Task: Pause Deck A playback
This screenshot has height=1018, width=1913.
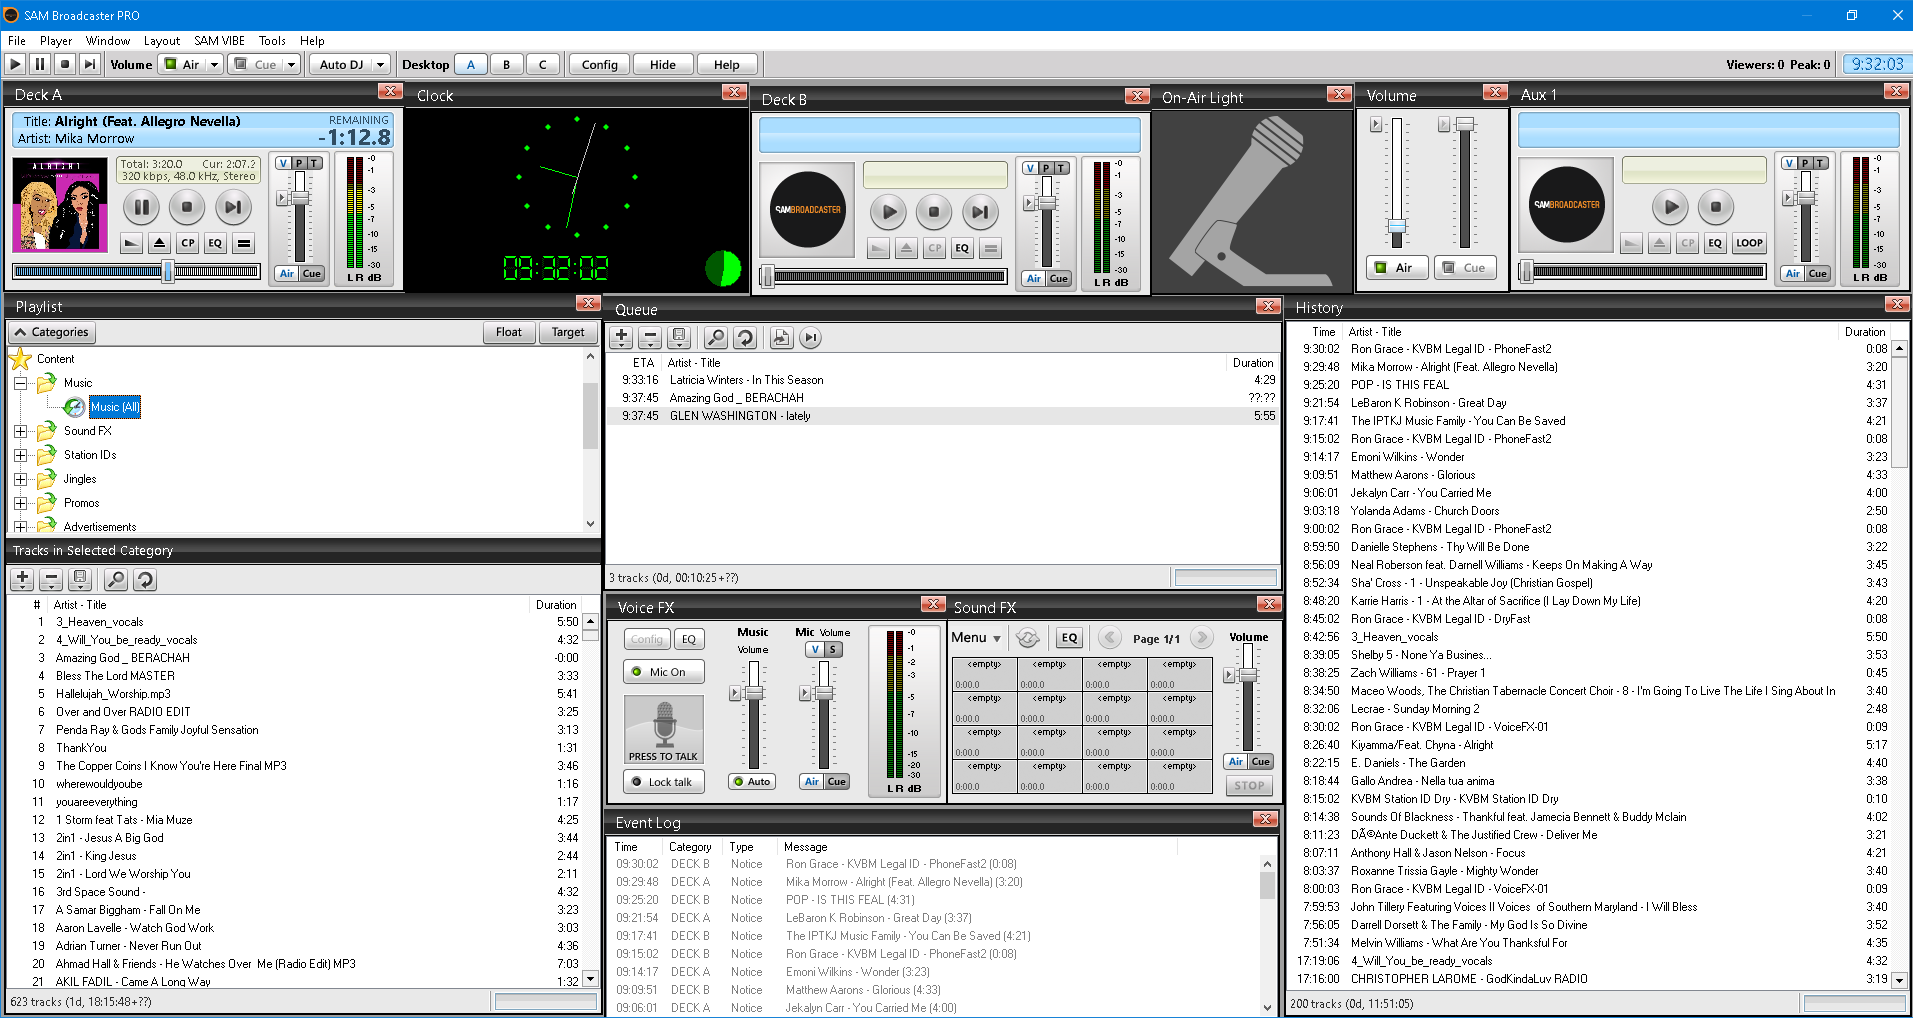Action: (x=141, y=207)
